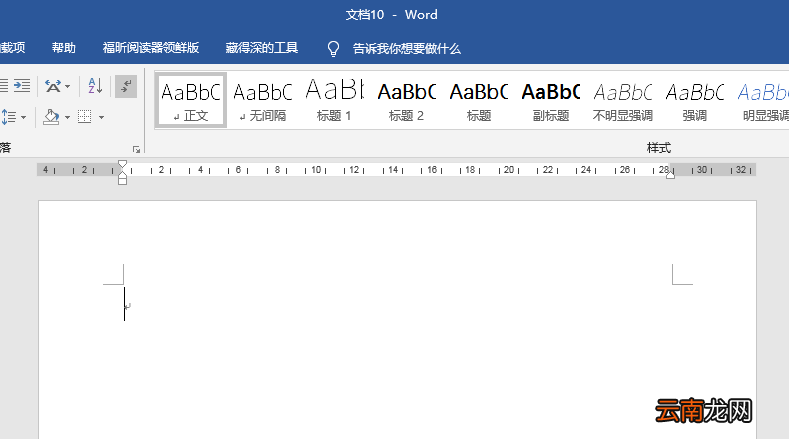This screenshot has height=439, width=789.
Task: Toggle show/hide paragraph marks button
Action: 126,86
